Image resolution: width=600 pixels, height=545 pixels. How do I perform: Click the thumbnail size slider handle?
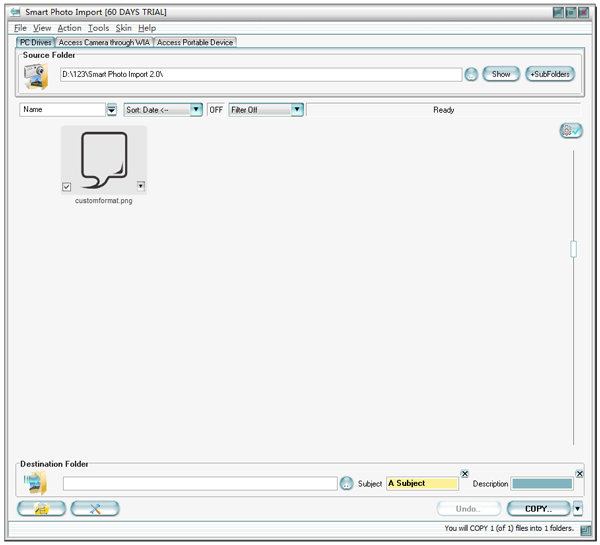pyautogui.click(x=573, y=250)
